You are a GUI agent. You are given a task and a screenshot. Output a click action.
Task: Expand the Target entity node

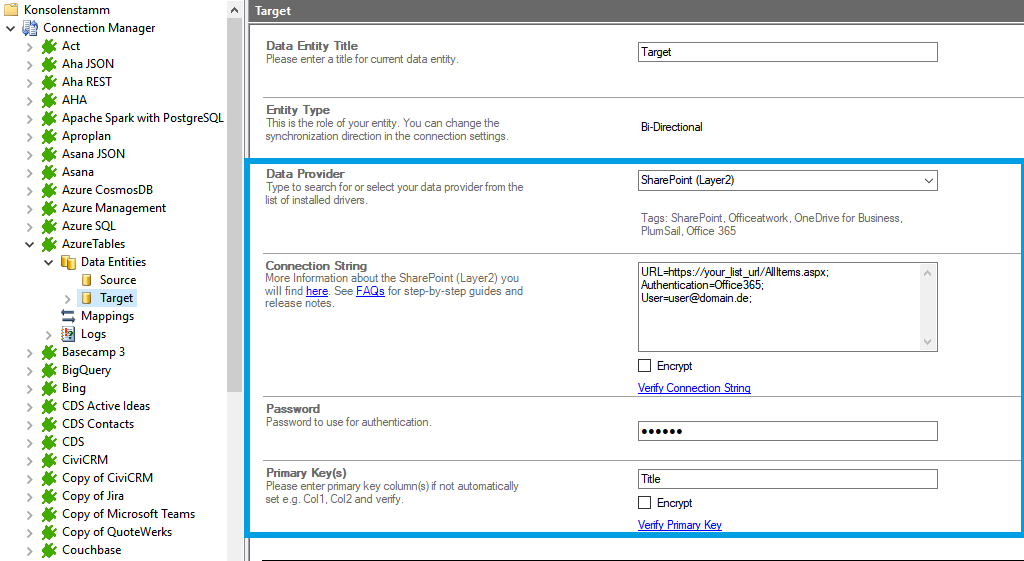click(67, 298)
